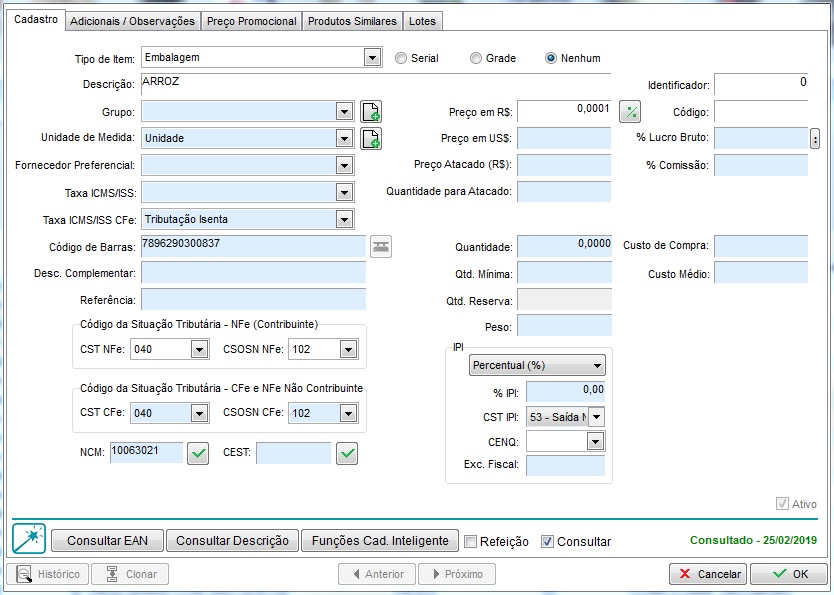834x595 pixels.
Task: Click the Quantidade para Atacado field
Action: (564, 192)
